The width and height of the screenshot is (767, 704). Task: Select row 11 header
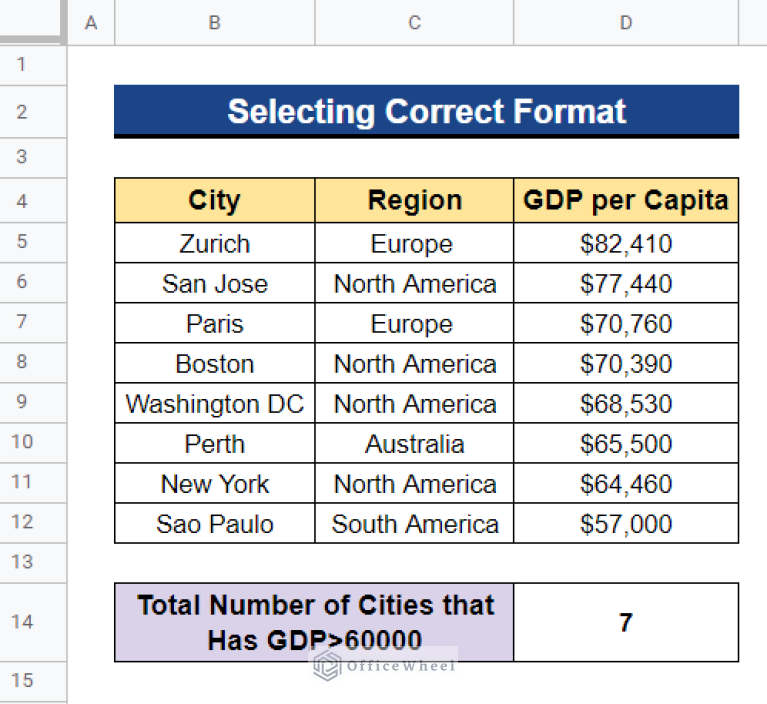click(x=33, y=483)
